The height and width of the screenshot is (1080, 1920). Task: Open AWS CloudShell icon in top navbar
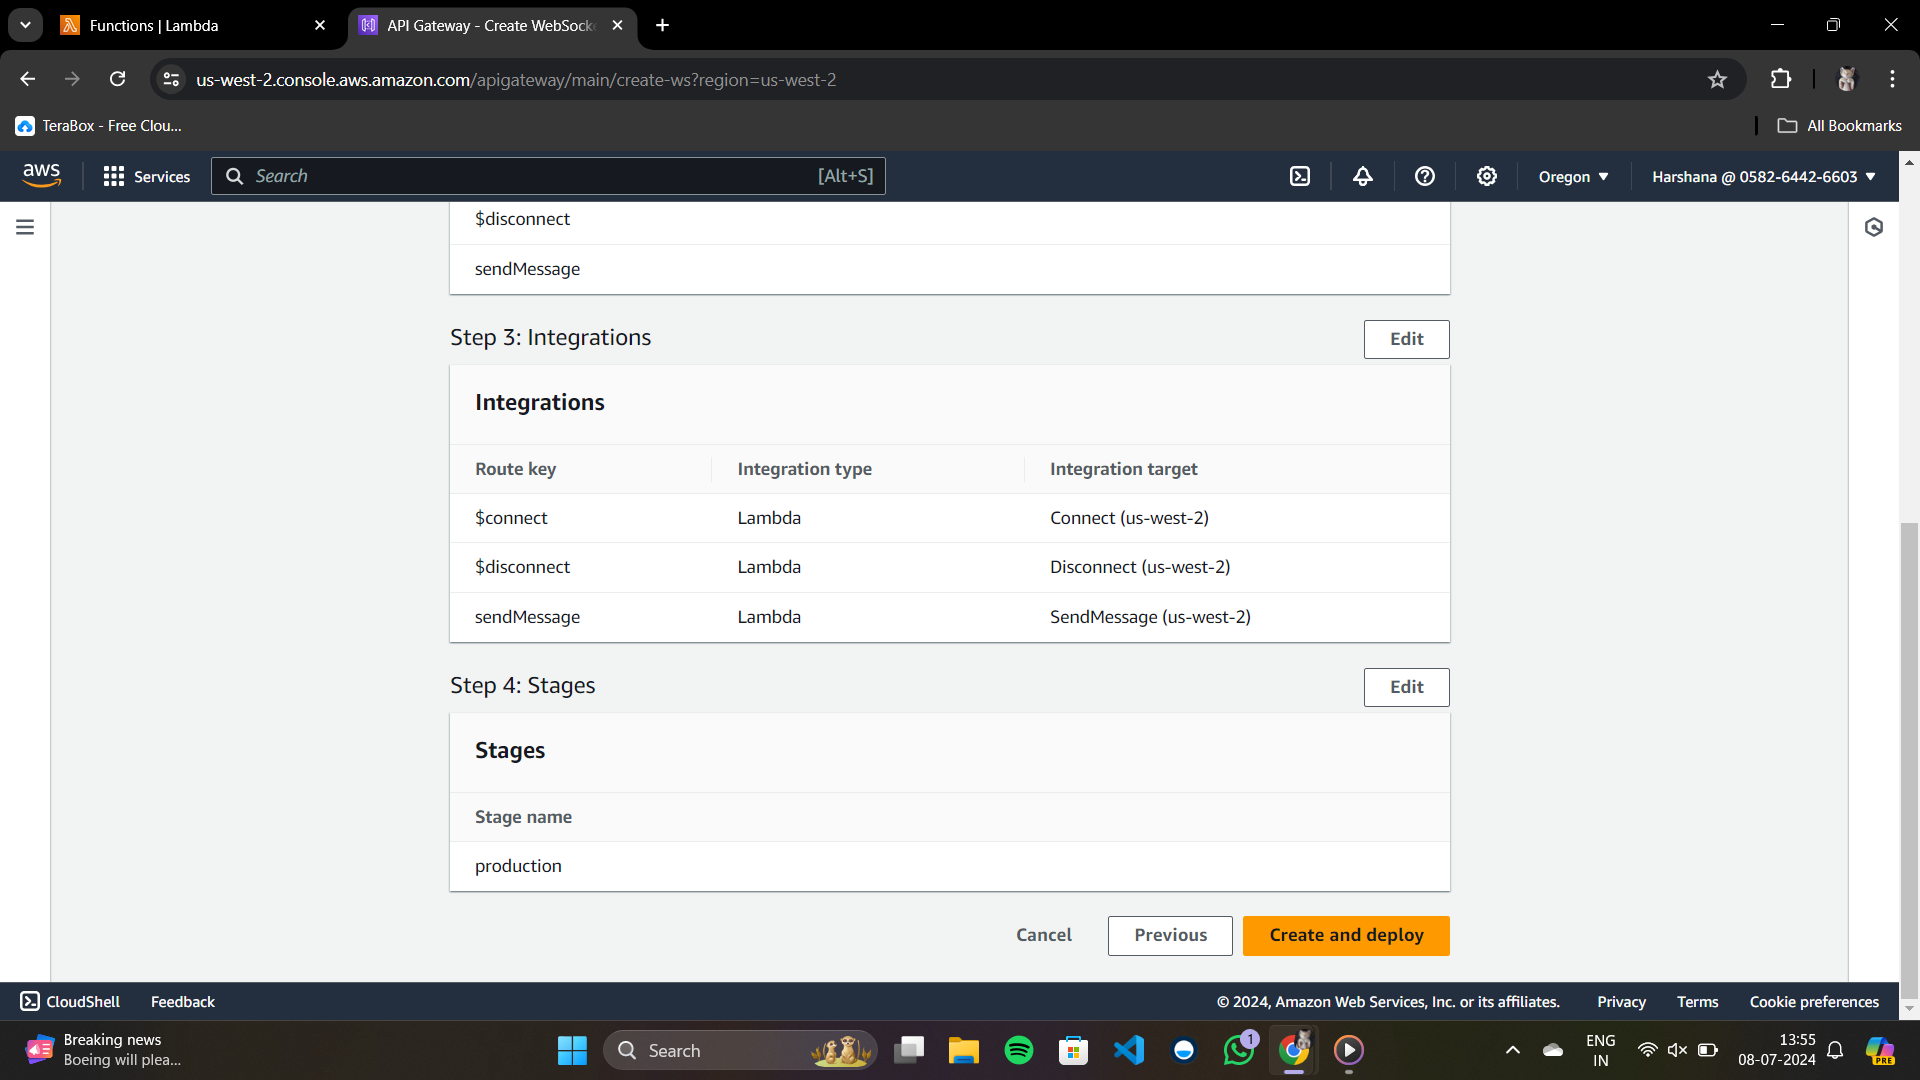pos(1299,177)
